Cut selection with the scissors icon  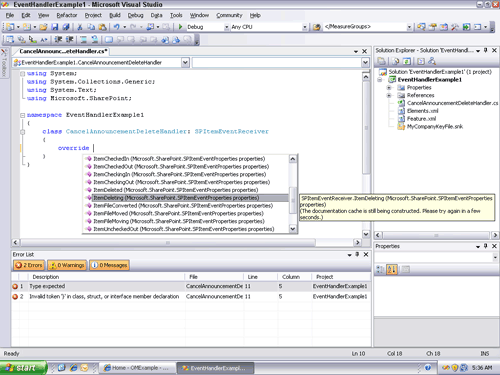pyautogui.click(x=80, y=27)
